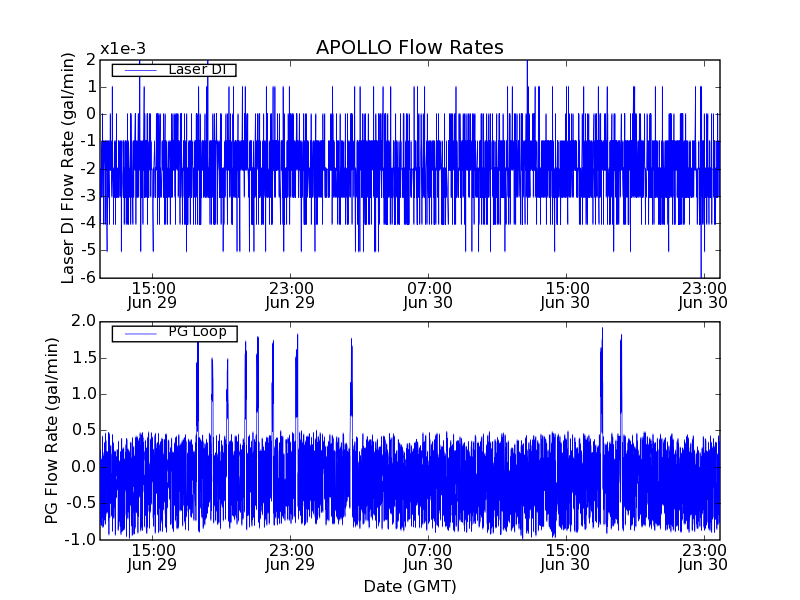Click the "-1.0" y-axis tick on the PG chart
This screenshot has width=800, height=600.
click(81, 539)
